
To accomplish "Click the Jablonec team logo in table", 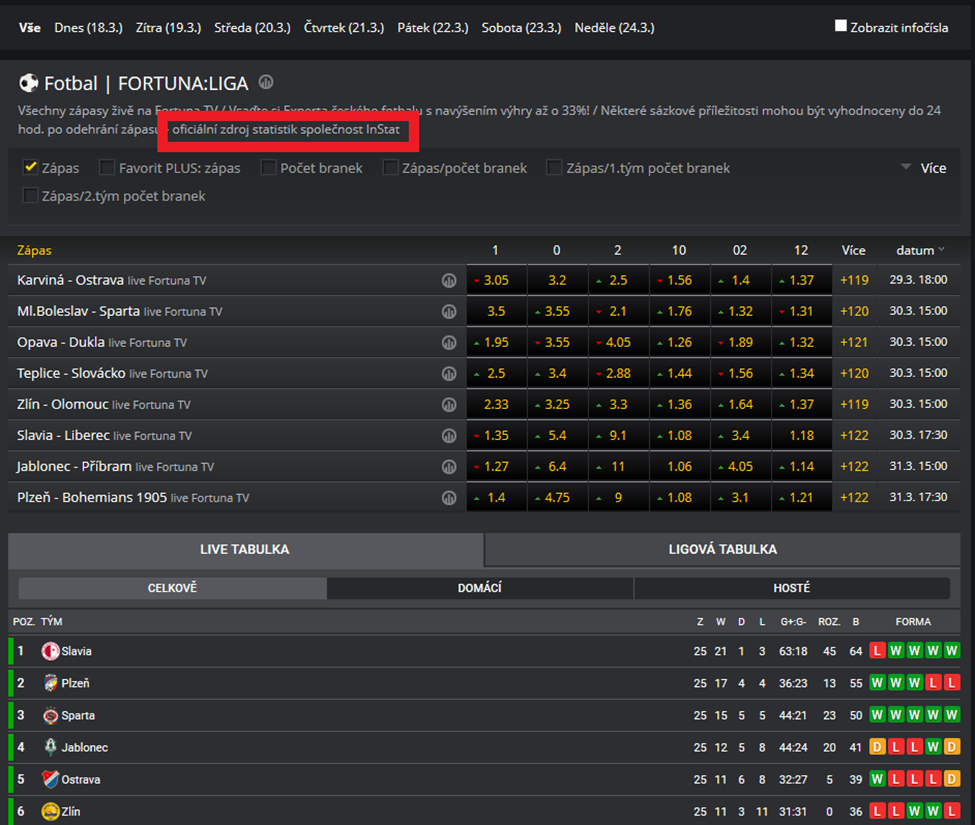I will pos(50,747).
